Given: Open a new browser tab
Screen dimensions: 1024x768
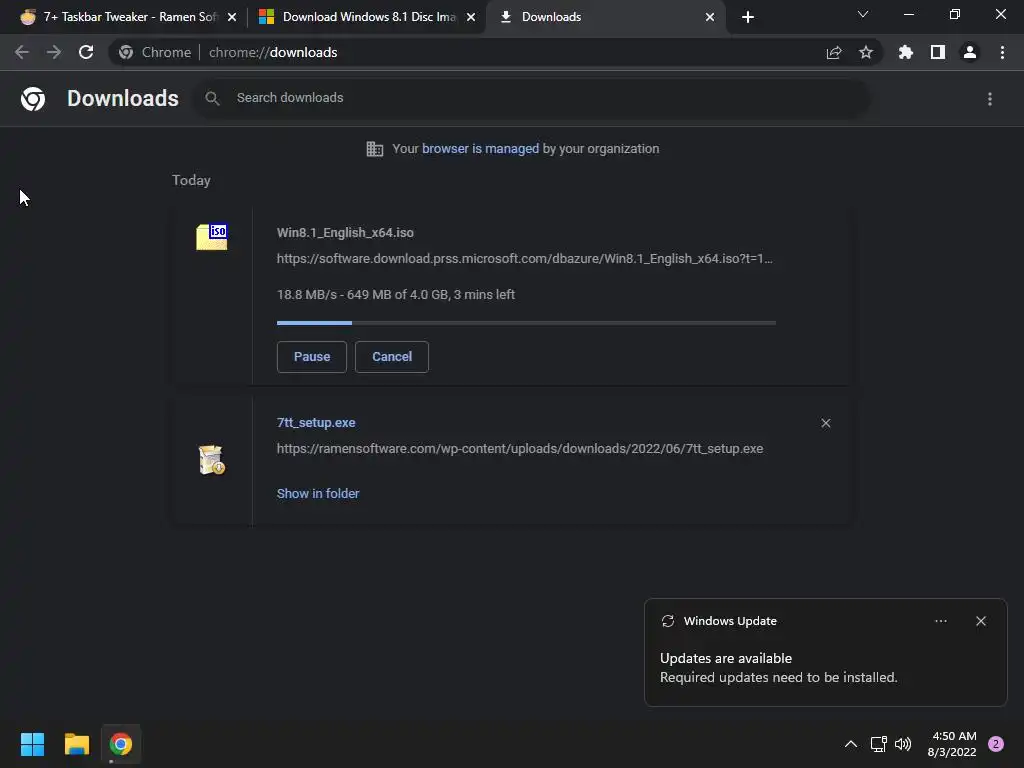Looking at the screenshot, I should 748,17.
